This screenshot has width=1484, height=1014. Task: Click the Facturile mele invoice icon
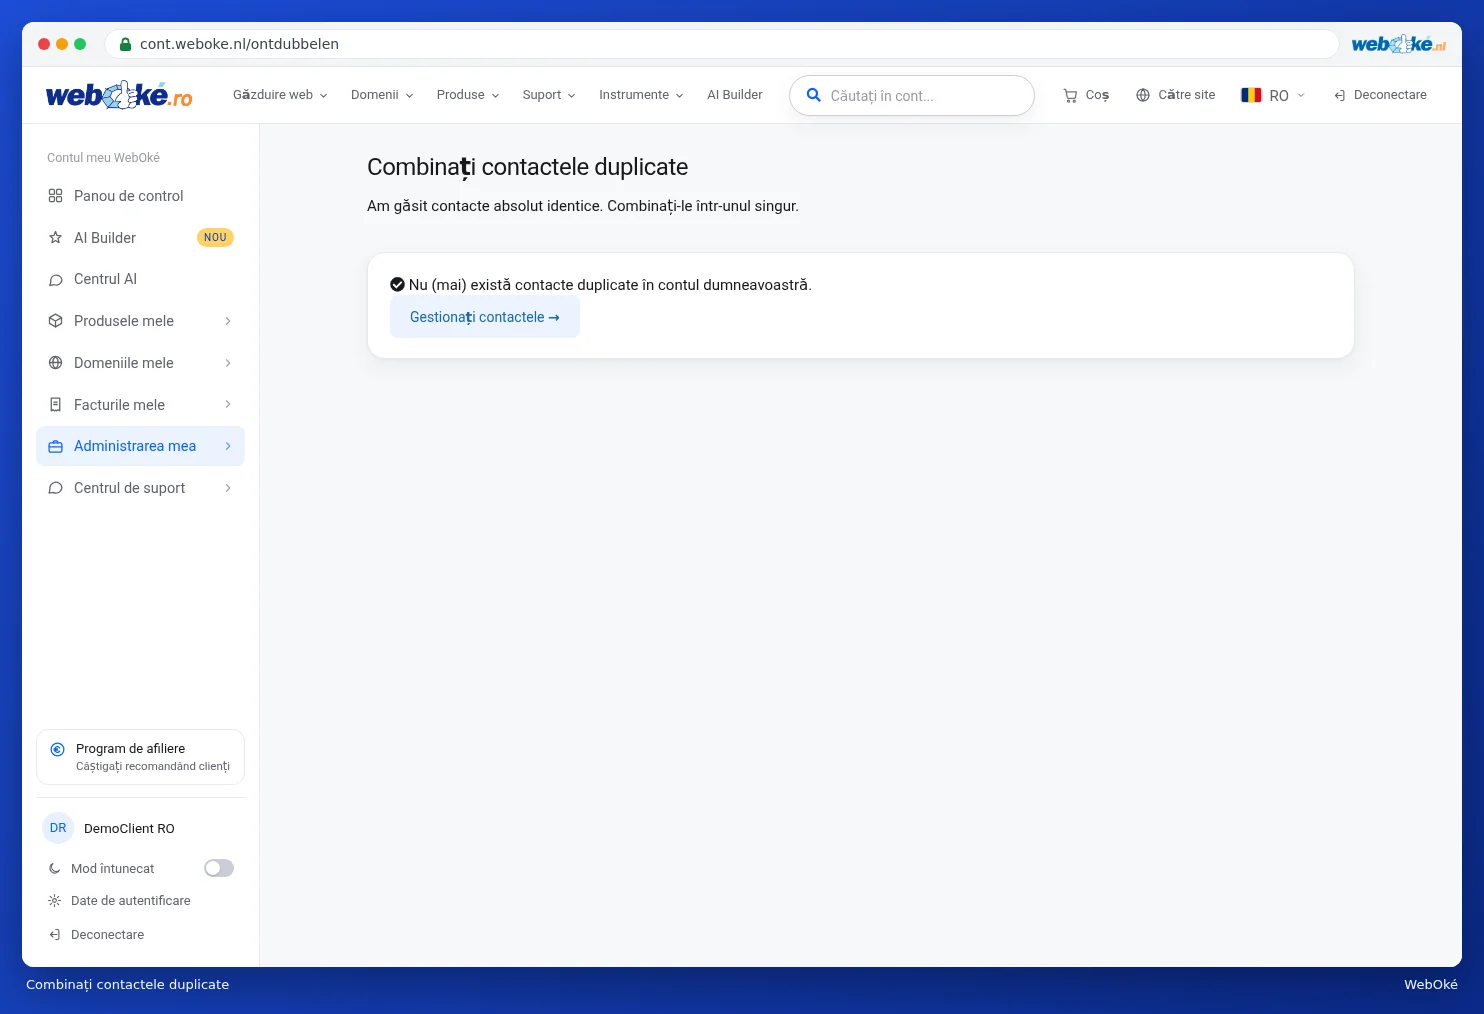(x=56, y=405)
